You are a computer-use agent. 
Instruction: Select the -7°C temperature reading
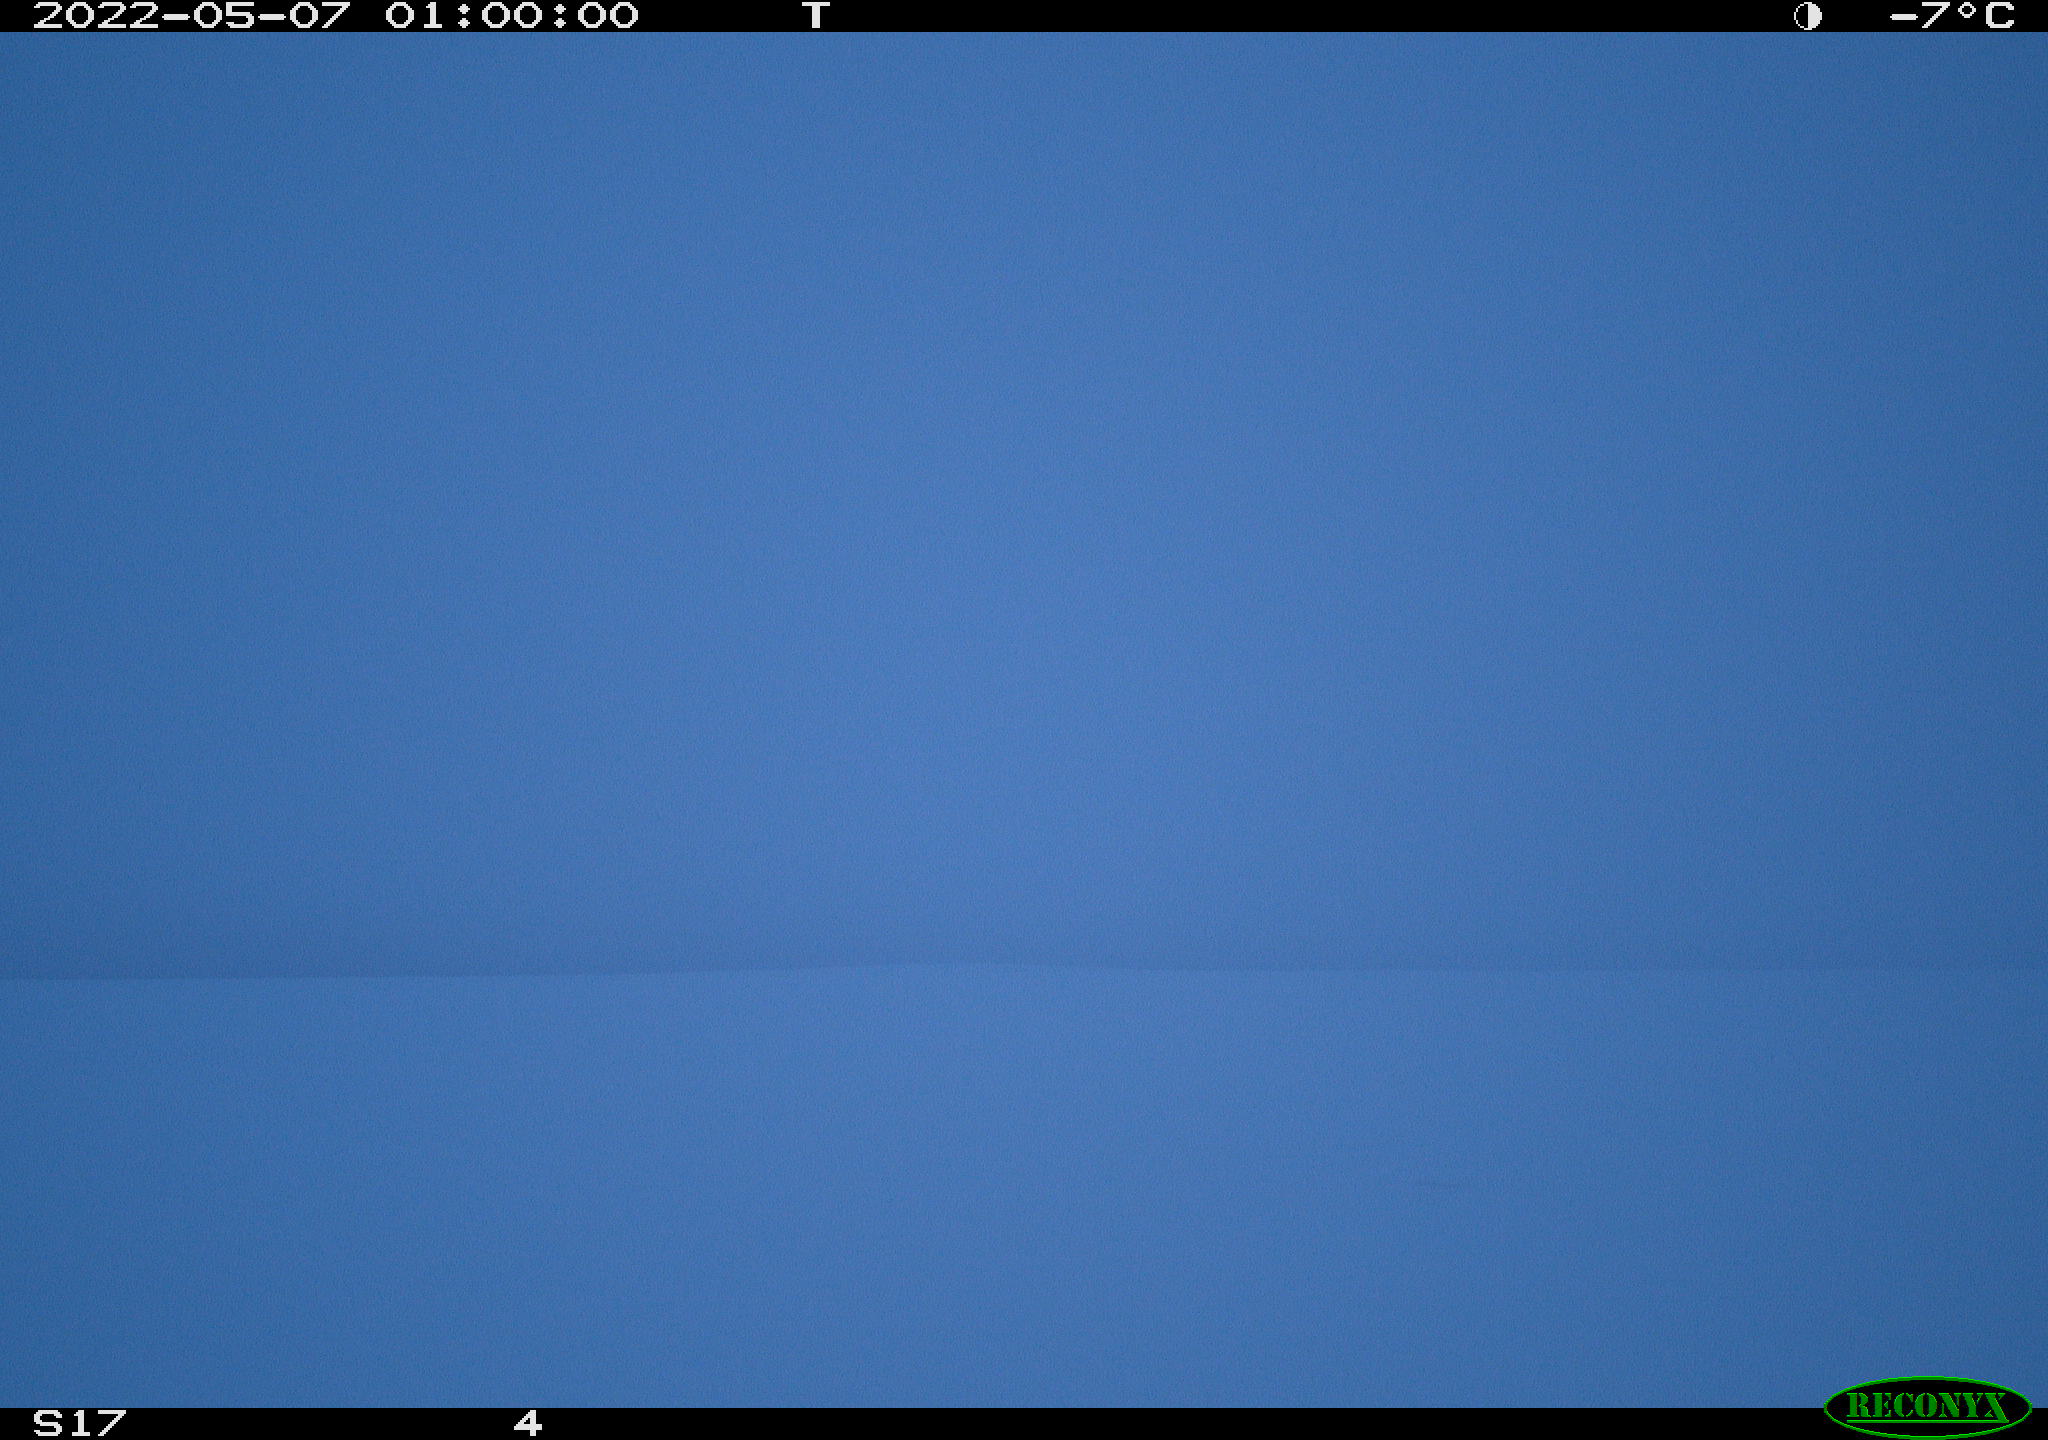click(1952, 16)
